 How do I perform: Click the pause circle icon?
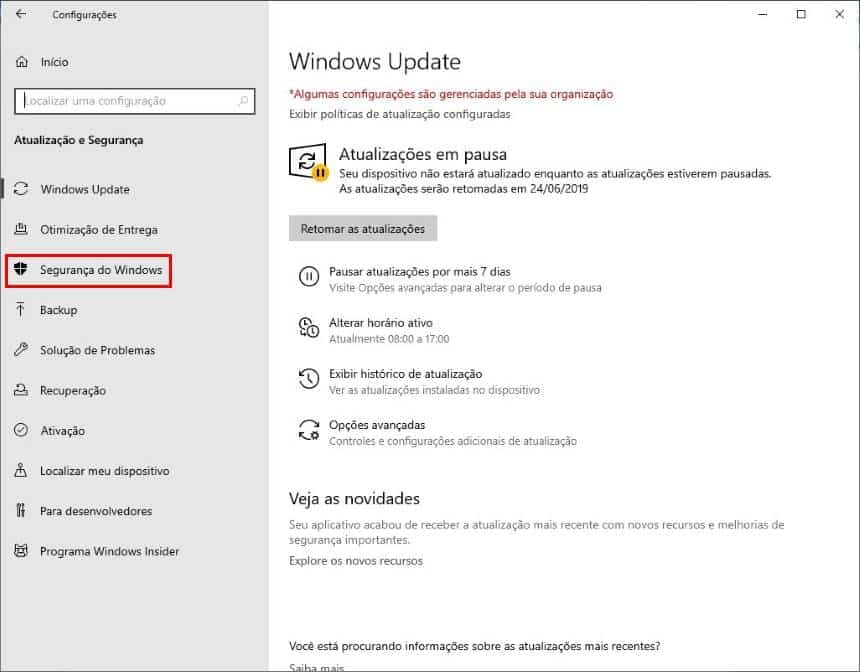(309, 276)
